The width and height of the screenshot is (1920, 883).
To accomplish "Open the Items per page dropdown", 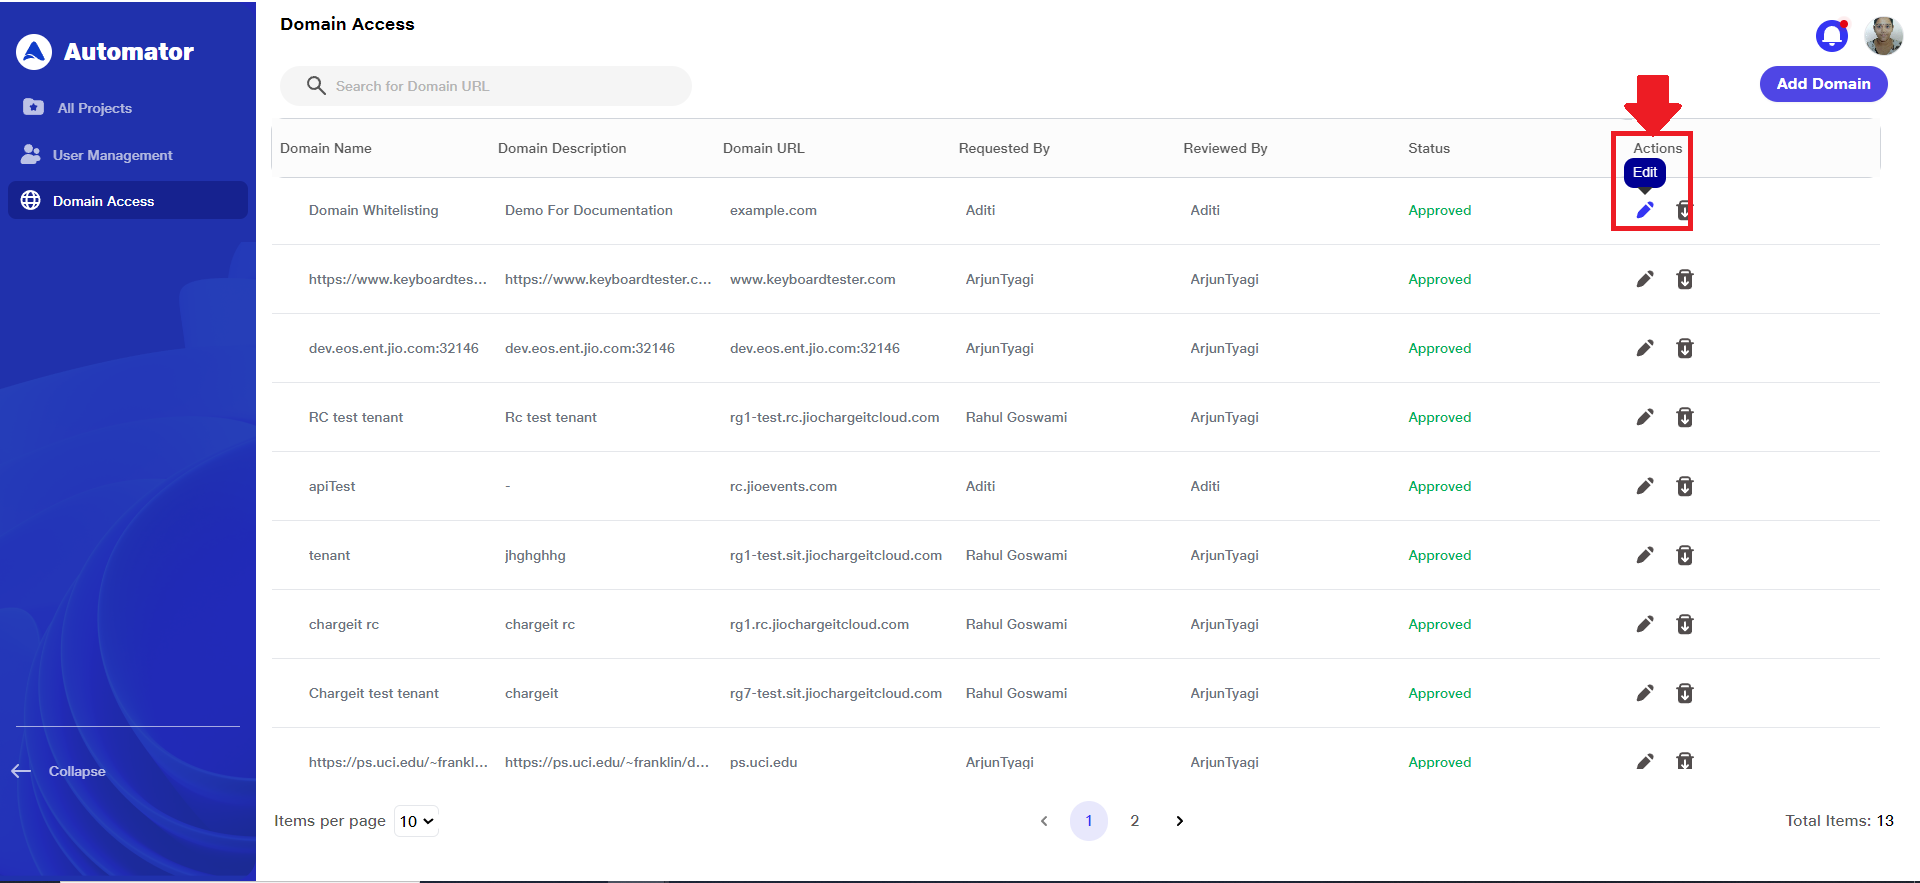I will point(416,821).
